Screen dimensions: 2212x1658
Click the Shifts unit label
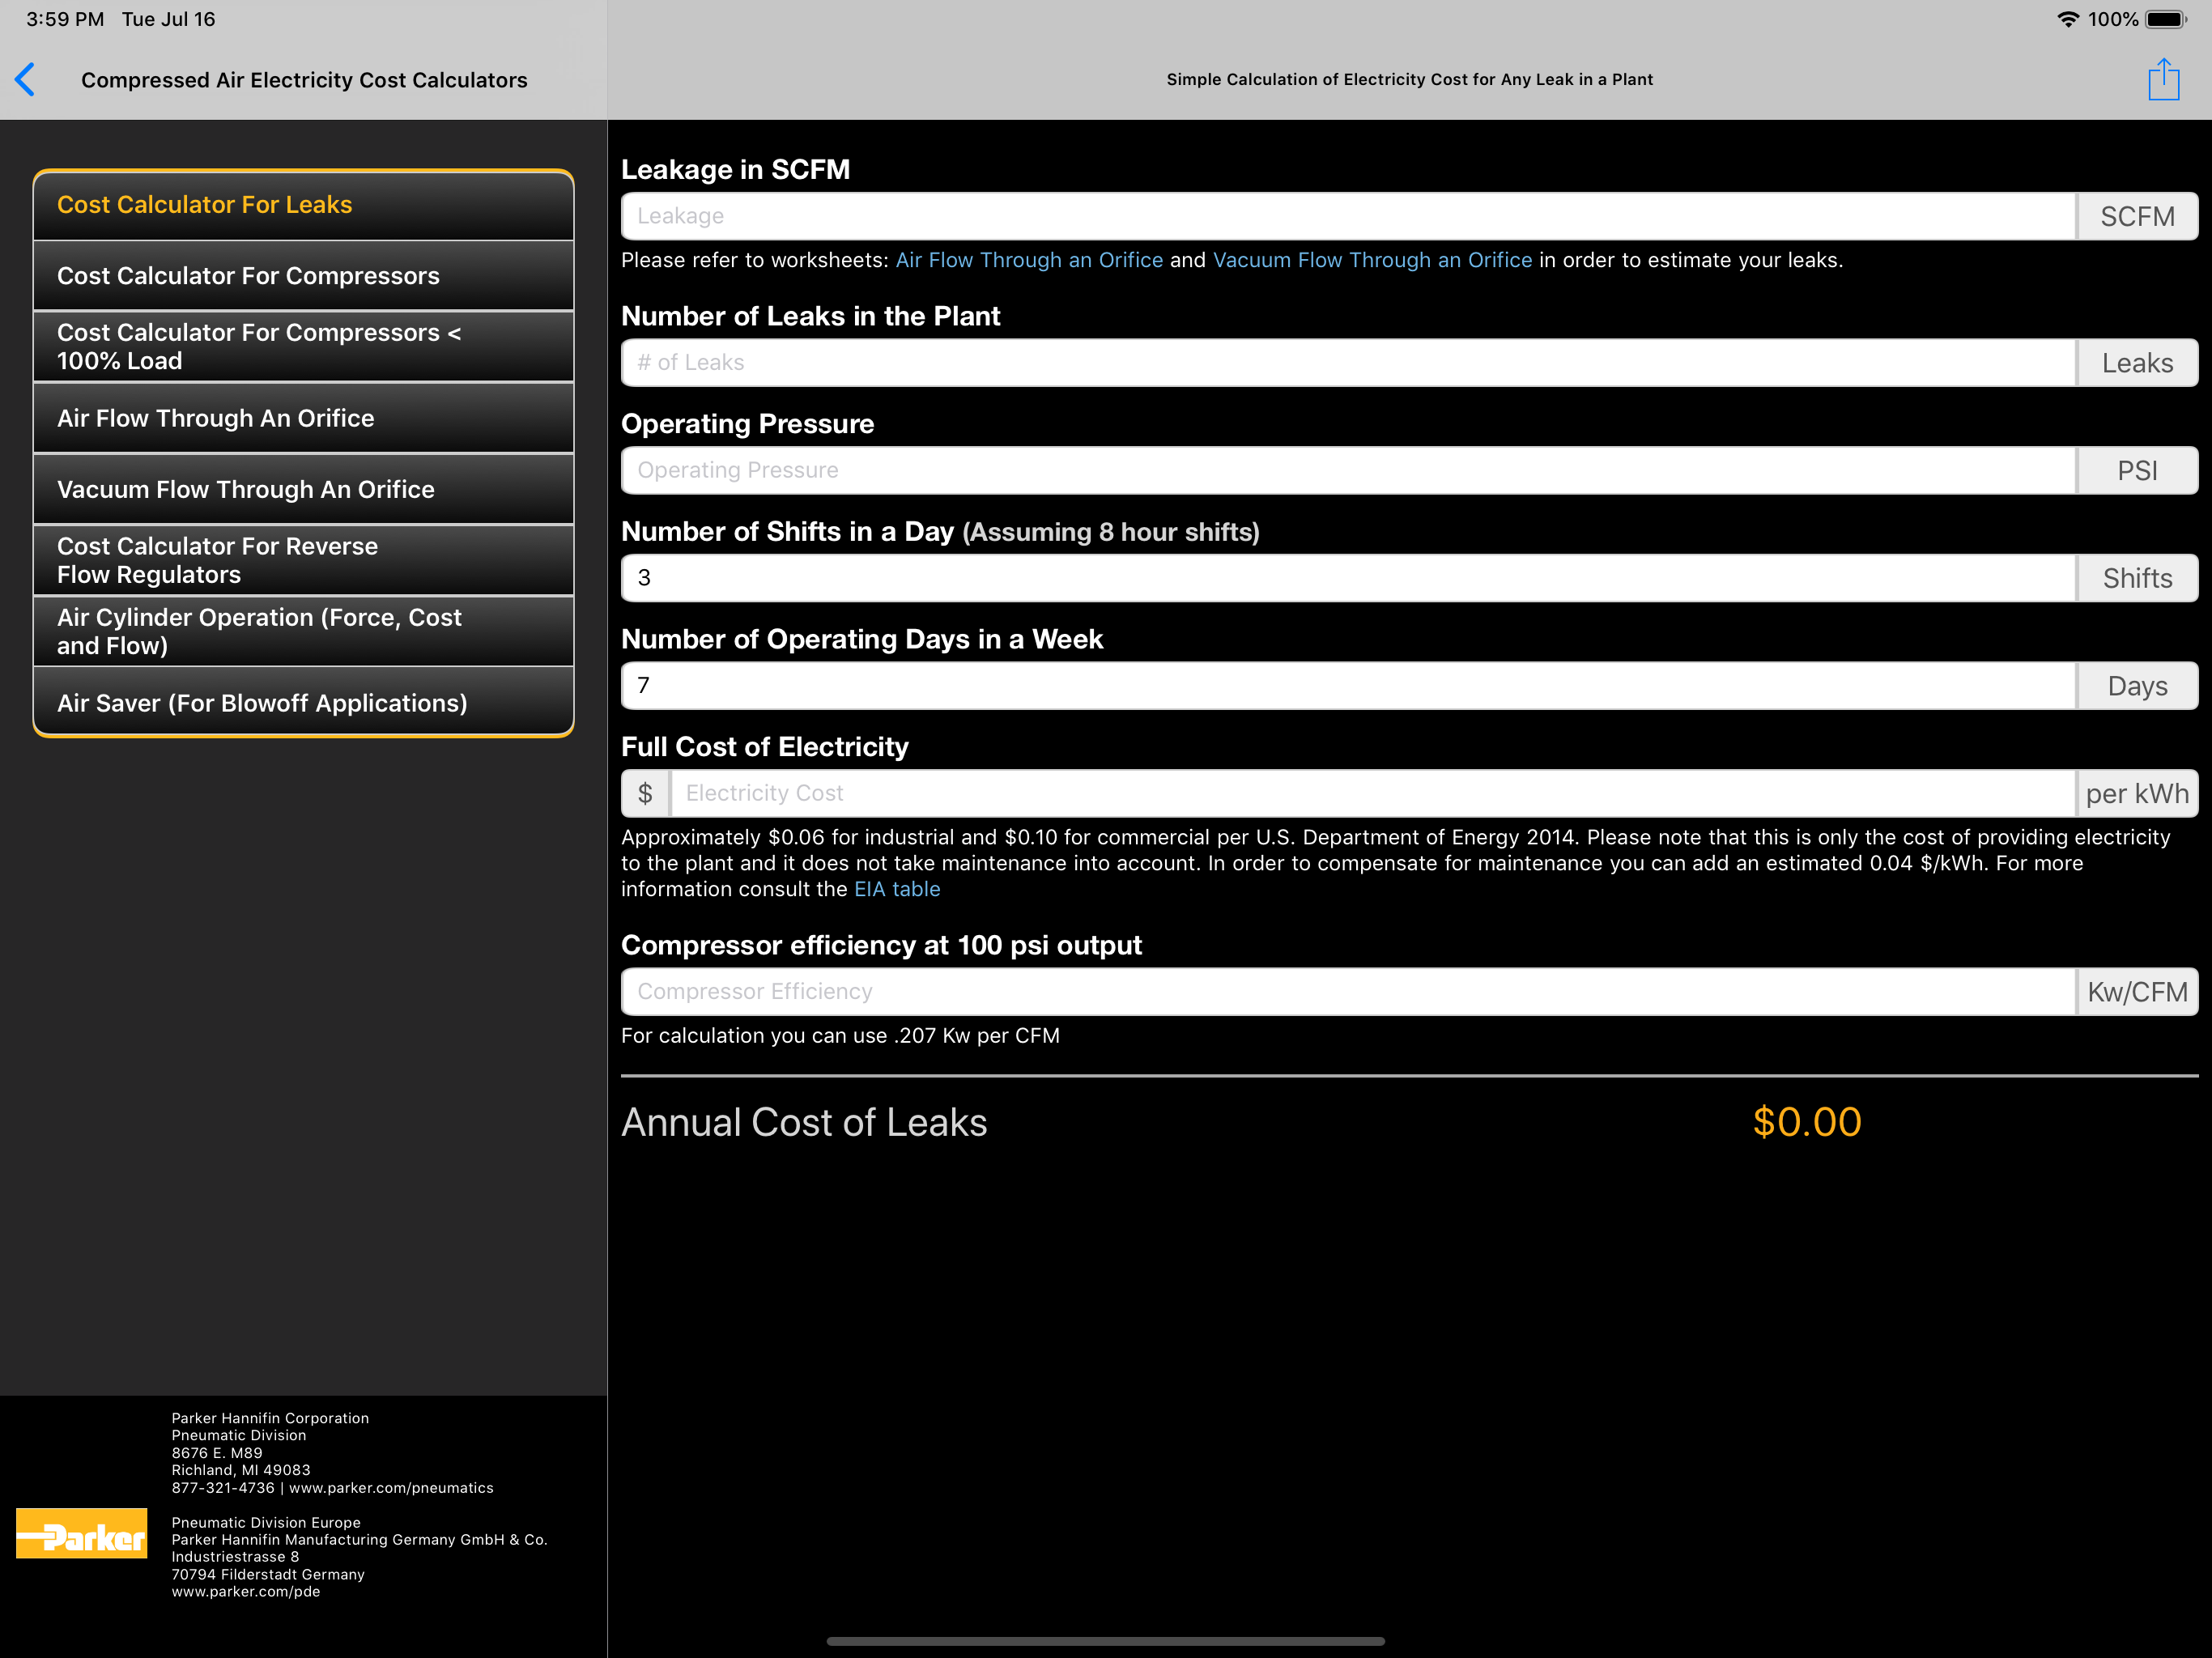pos(2137,578)
